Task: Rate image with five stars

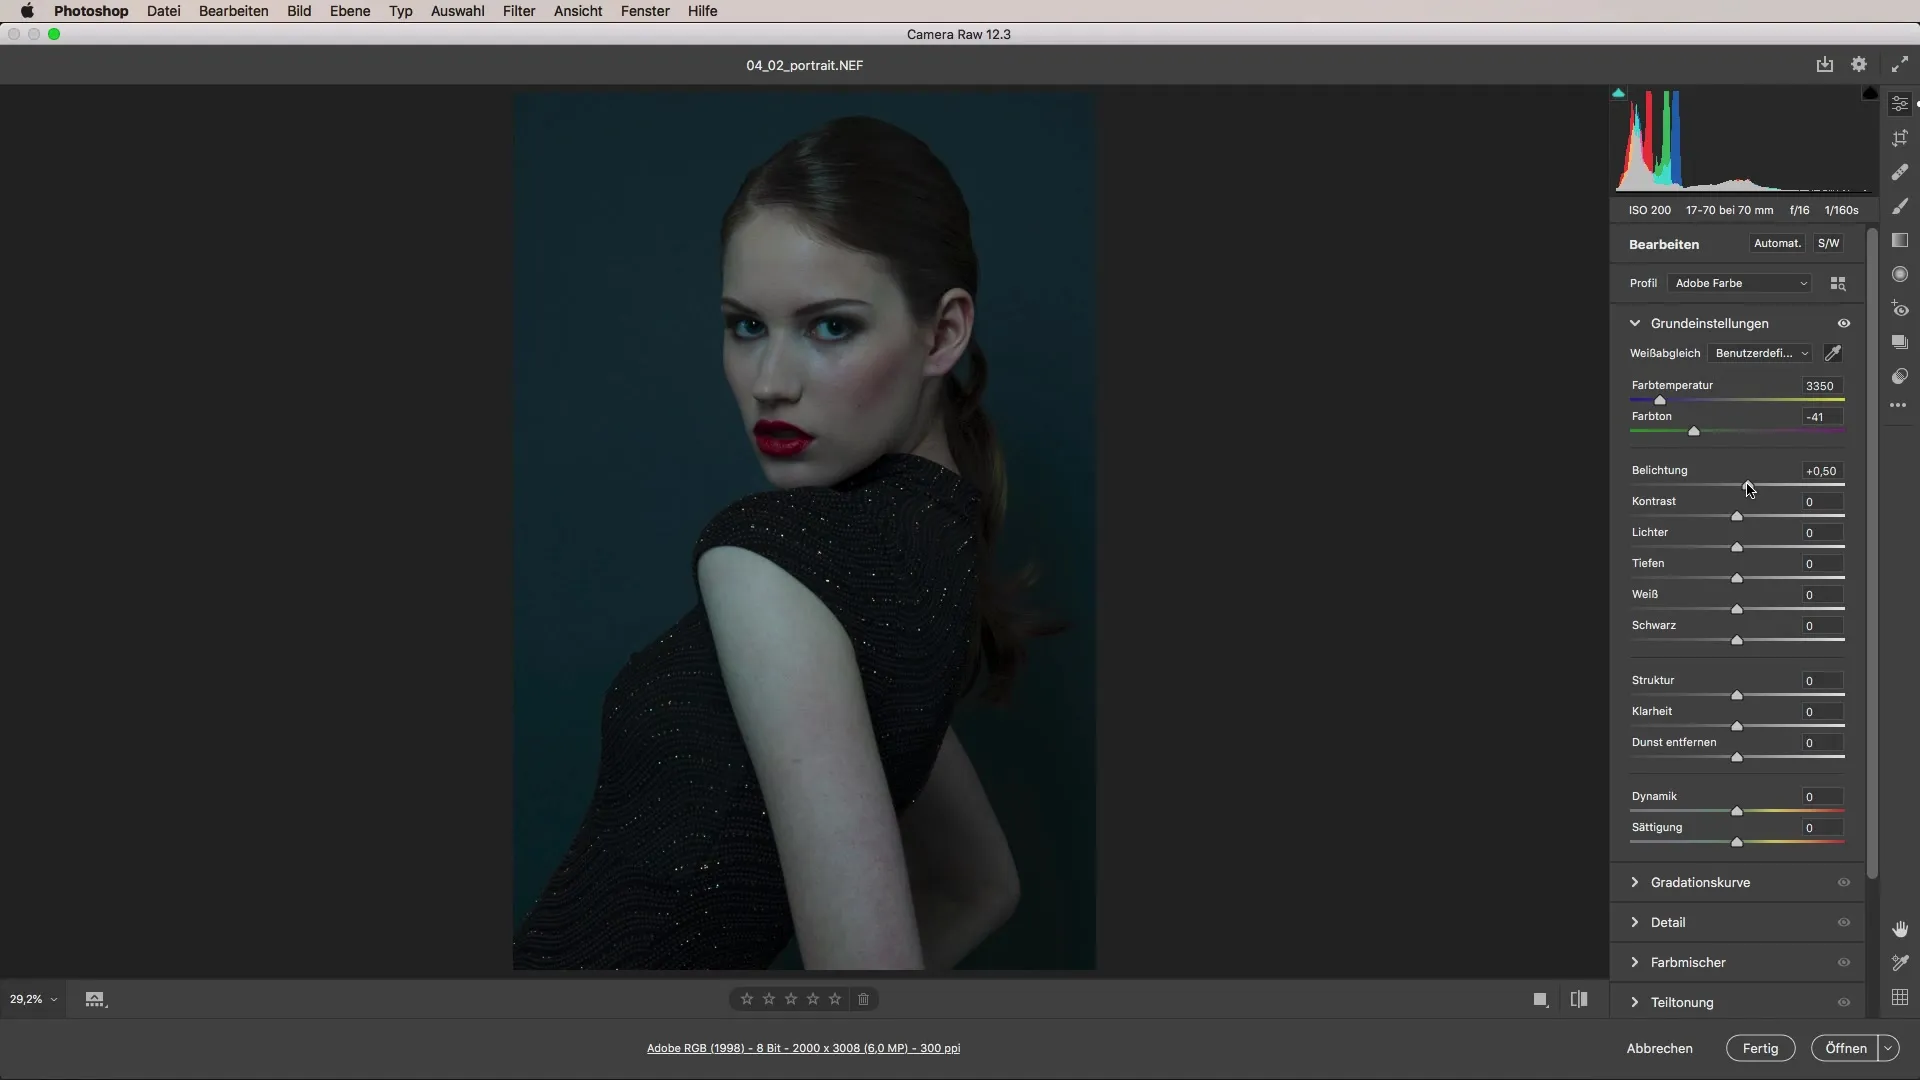Action: (835, 999)
